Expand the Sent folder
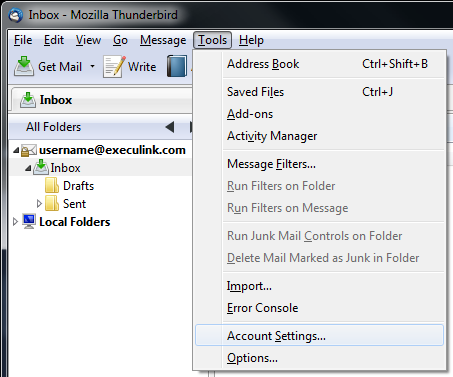Viewport: 453px width, 377px height. coord(39,204)
